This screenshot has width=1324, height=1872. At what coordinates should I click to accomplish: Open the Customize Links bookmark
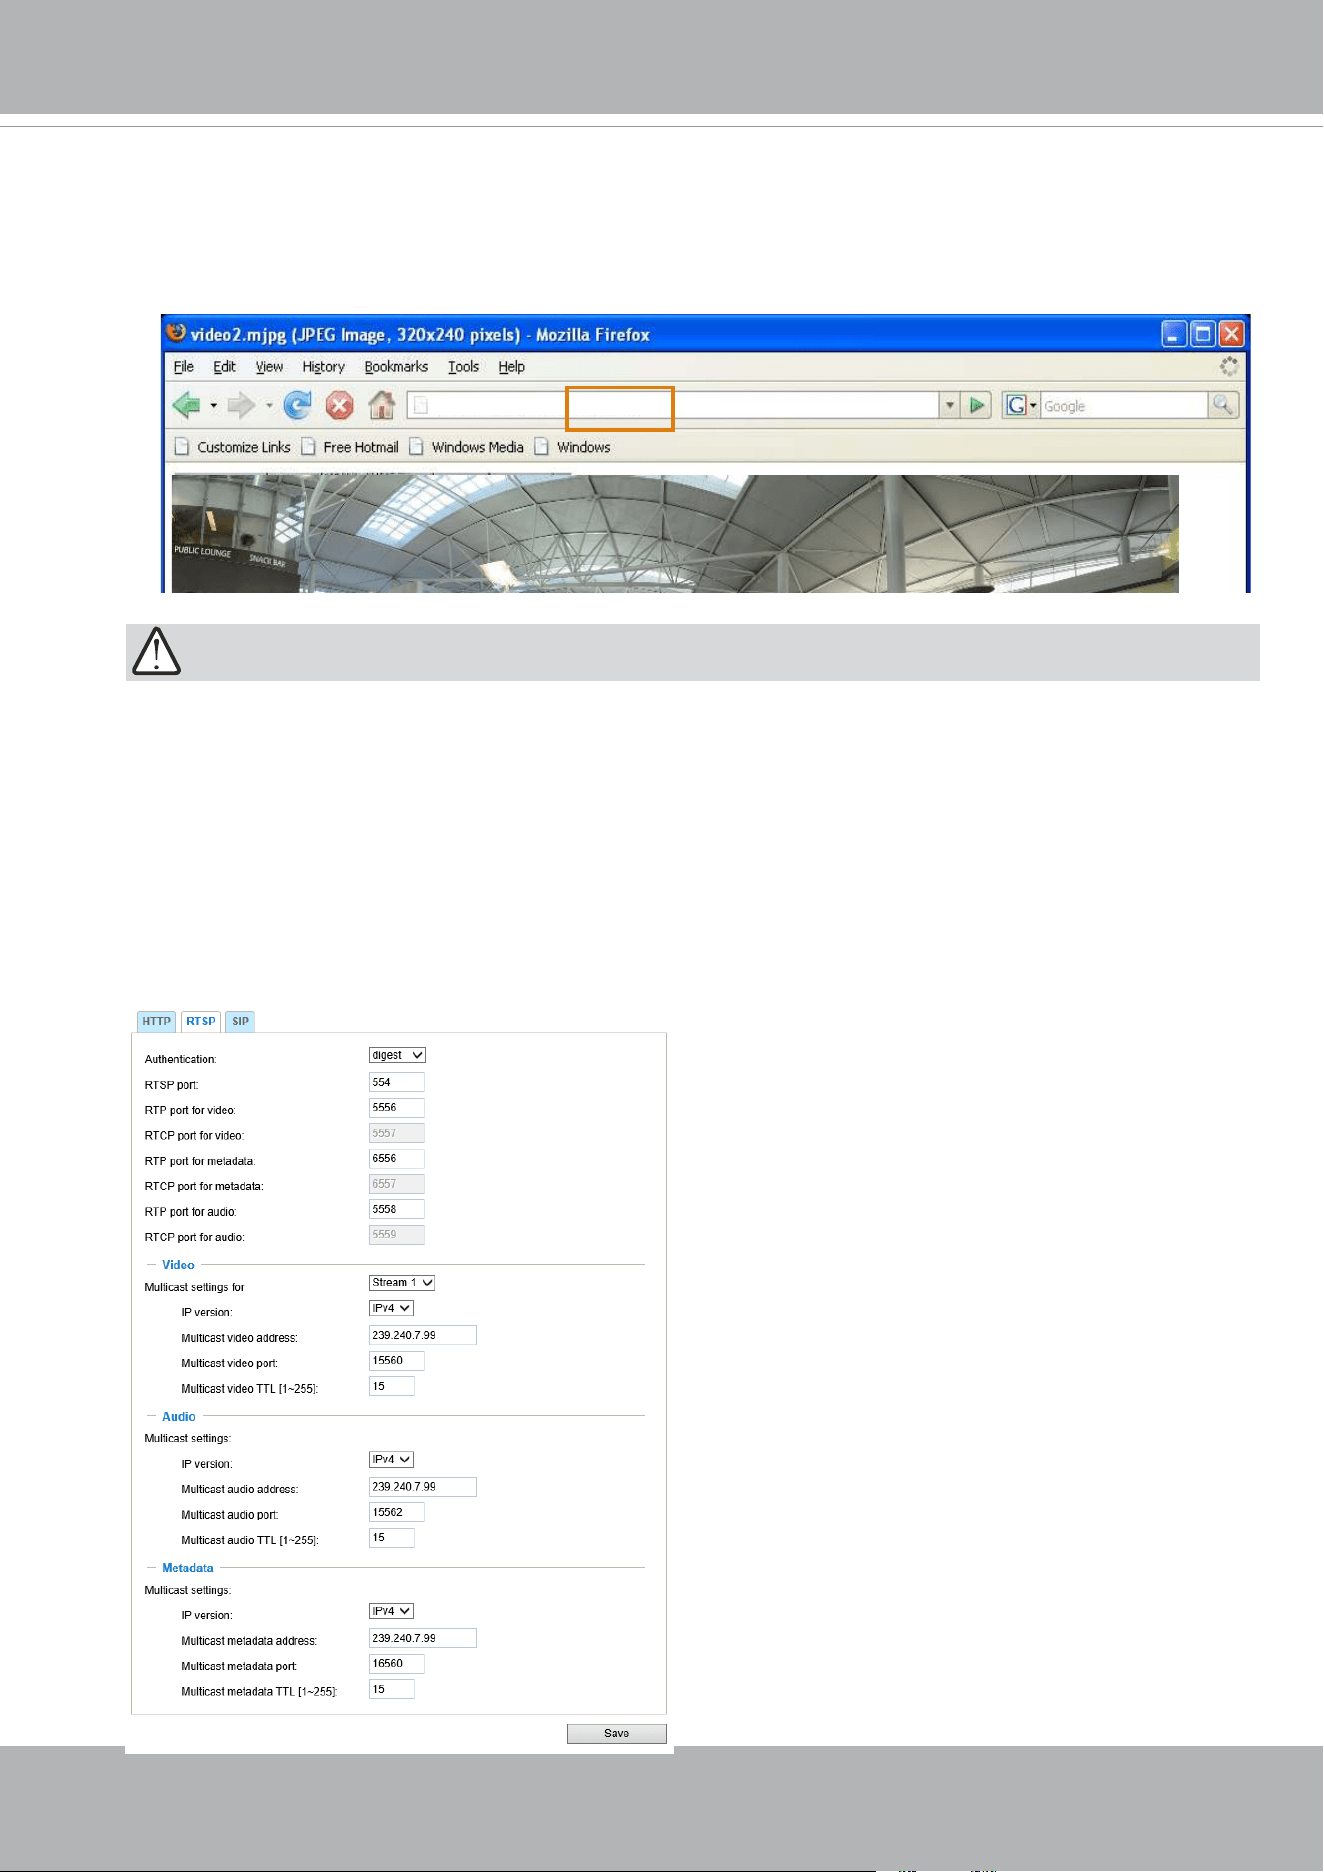[233, 447]
